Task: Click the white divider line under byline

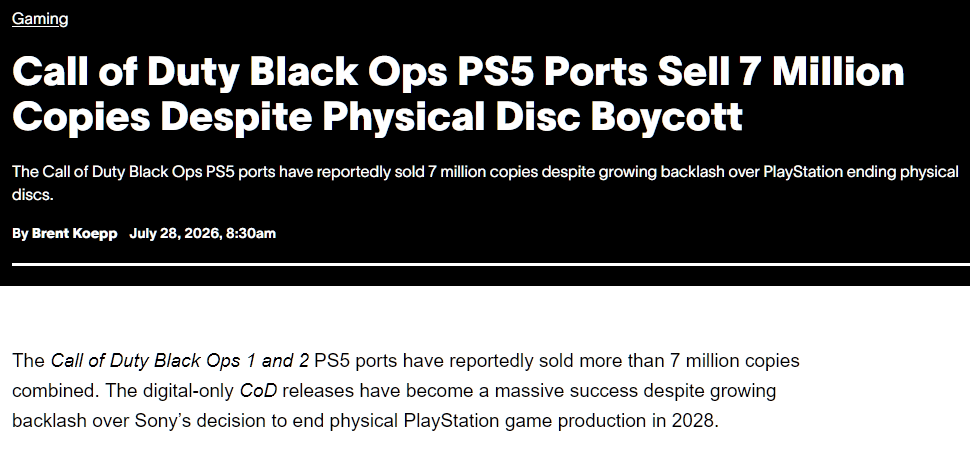Action: 491,264
